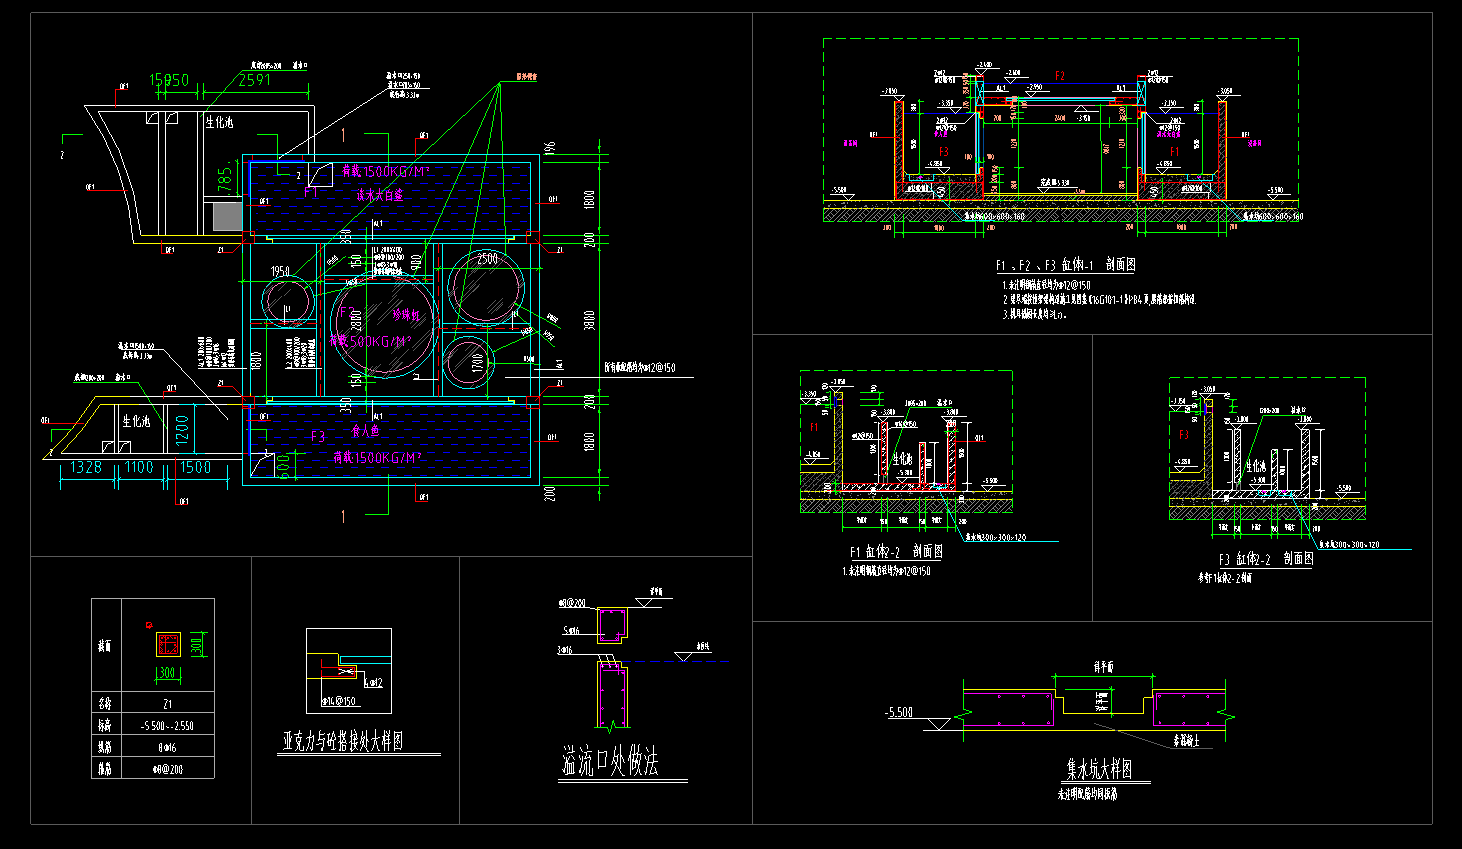This screenshot has width=1462, height=849.
Task: Select the 1328 bottom dimension text
Action: tap(86, 467)
